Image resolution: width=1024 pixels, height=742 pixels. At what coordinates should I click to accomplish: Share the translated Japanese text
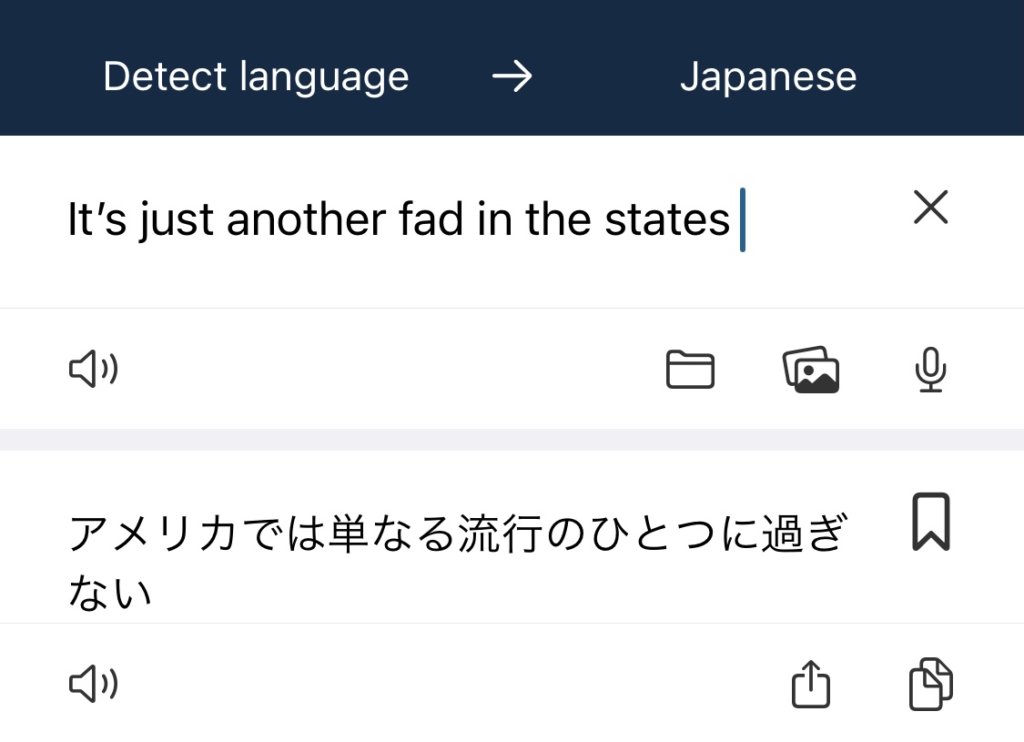[811, 685]
